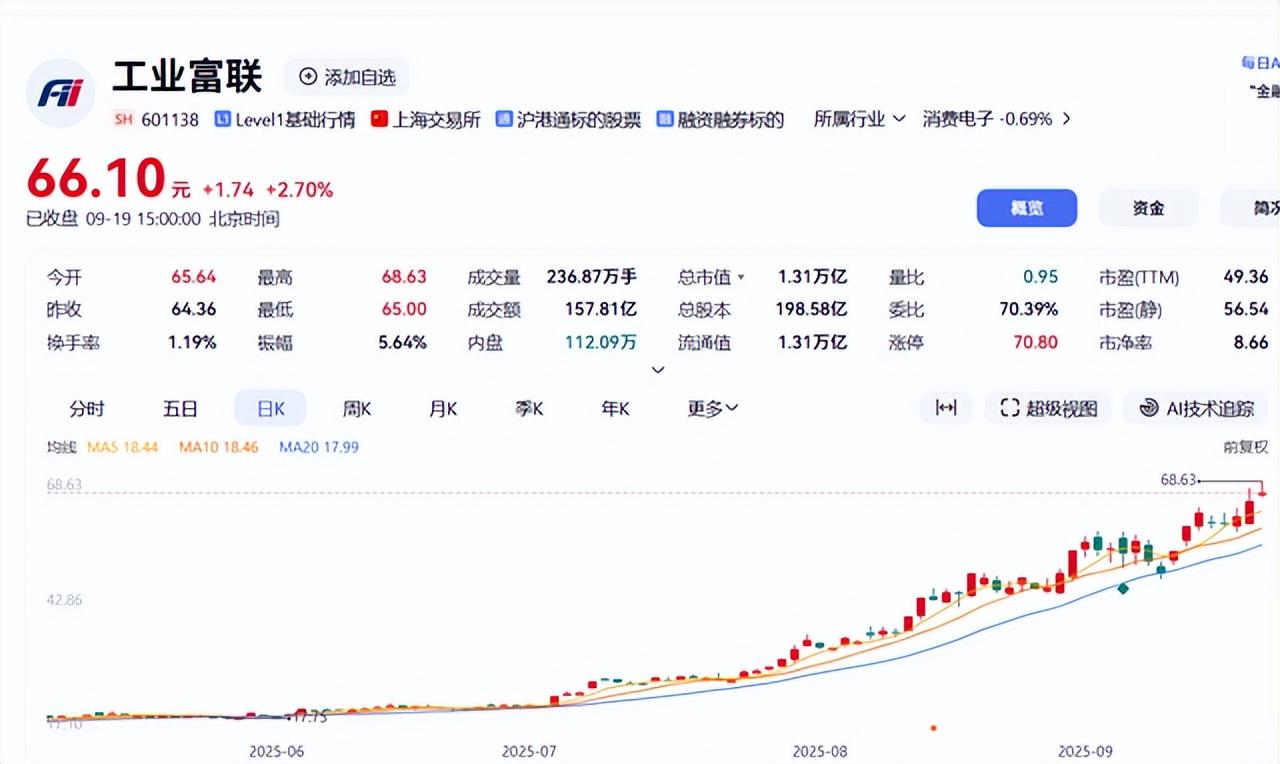Click the green diamond chart marker
This screenshot has height=764, width=1280.
click(x=1123, y=588)
